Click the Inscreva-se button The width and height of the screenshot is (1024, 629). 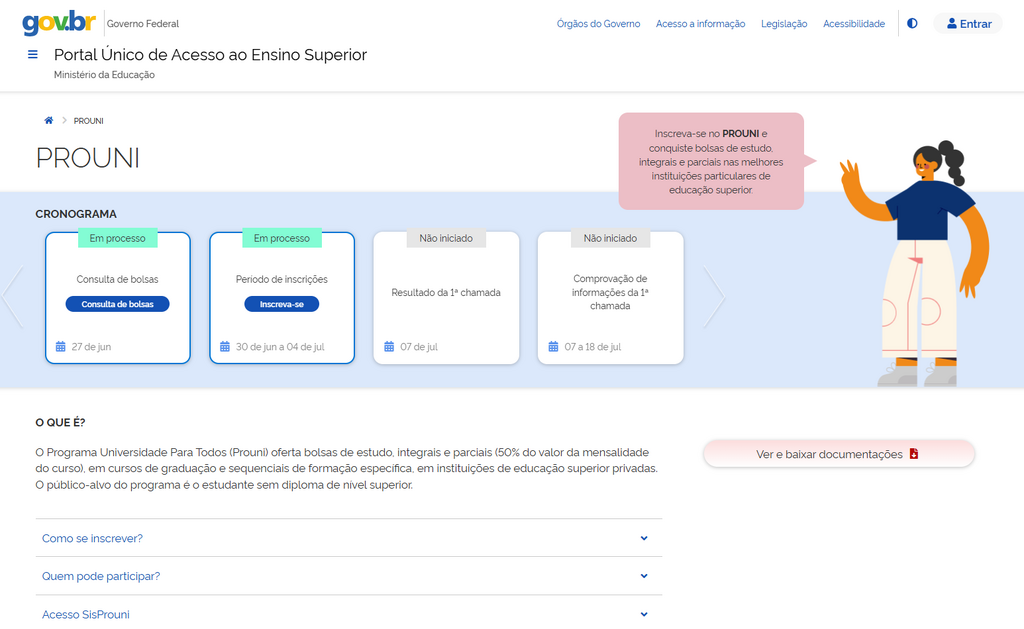click(281, 304)
